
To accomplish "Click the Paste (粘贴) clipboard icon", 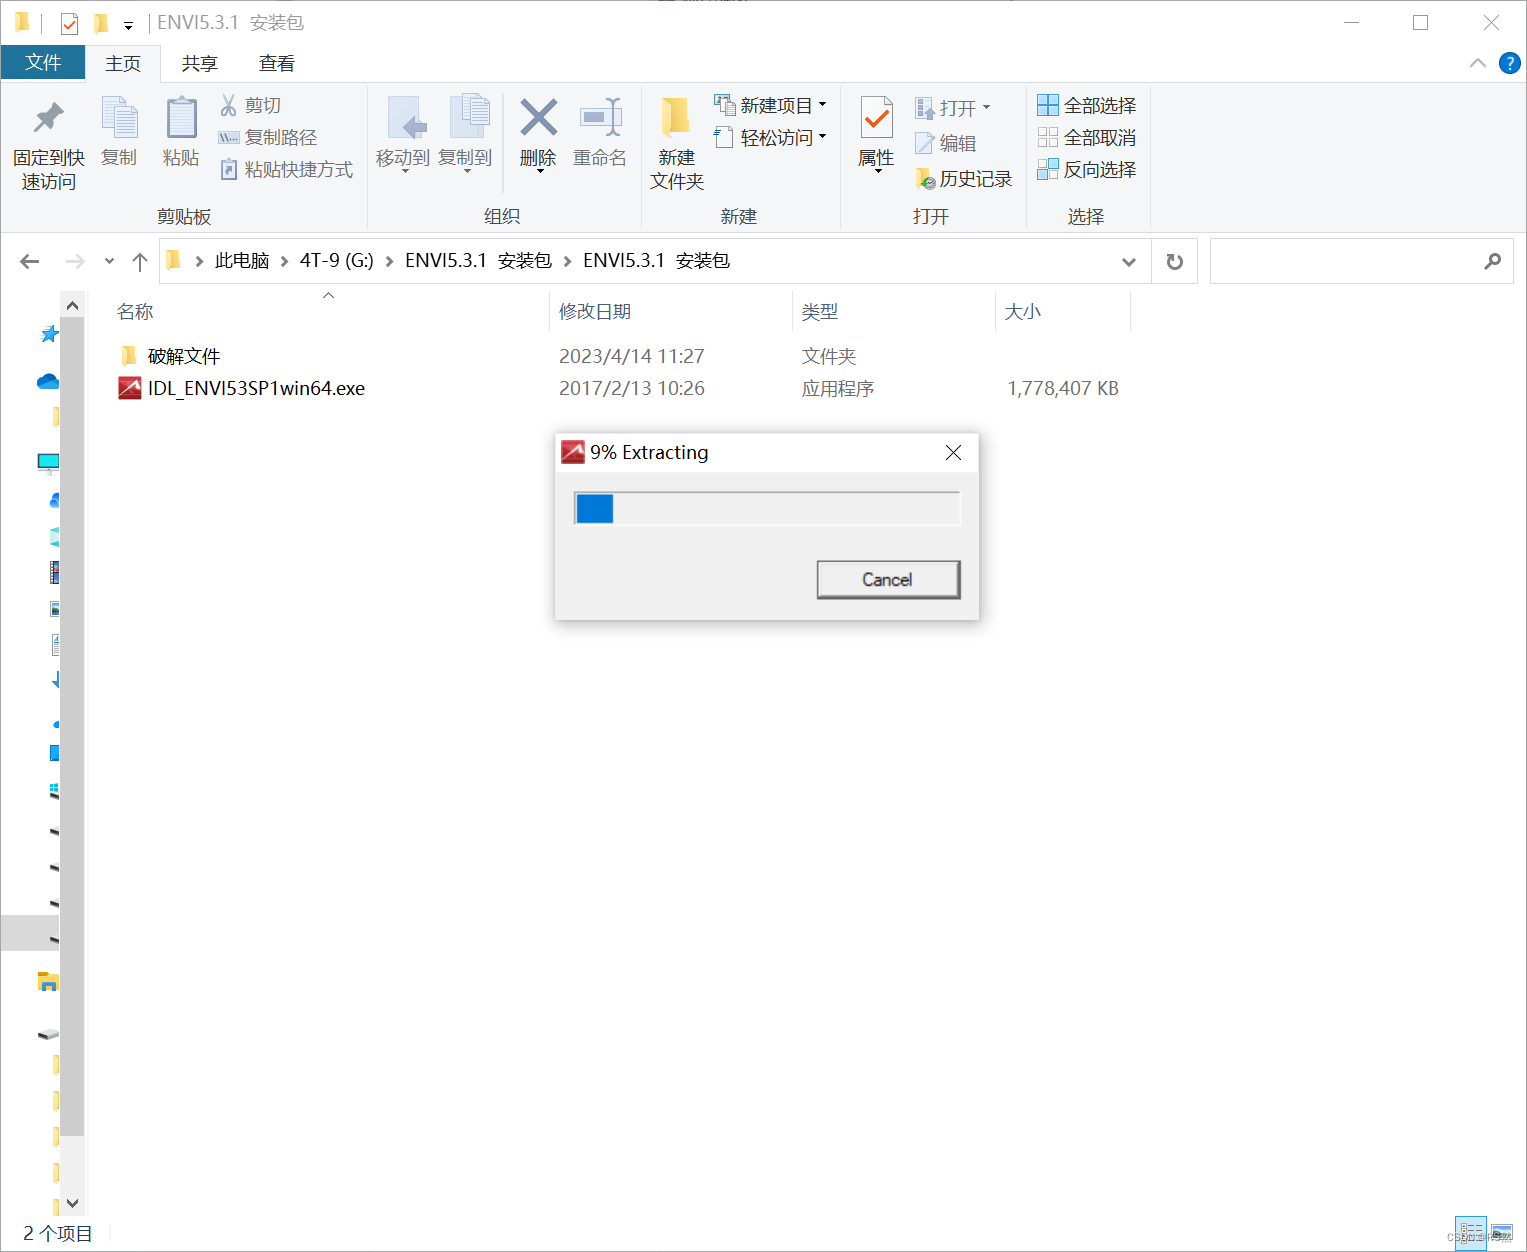I will [181, 118].
